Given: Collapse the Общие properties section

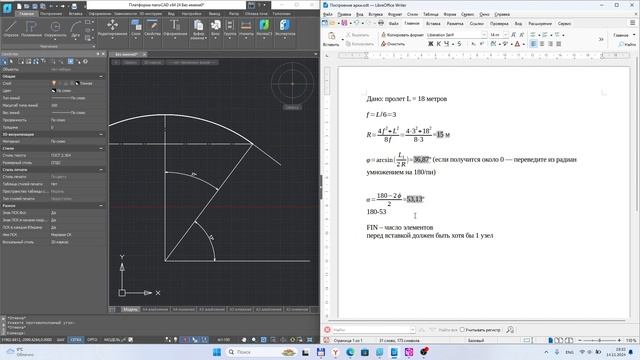Looking at the screenshot, I should point(101,76).
